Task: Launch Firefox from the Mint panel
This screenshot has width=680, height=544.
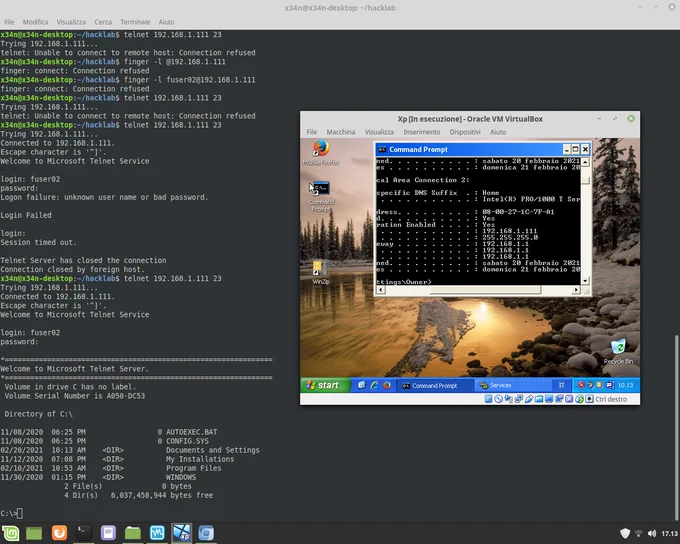Action: coord(59,533)
